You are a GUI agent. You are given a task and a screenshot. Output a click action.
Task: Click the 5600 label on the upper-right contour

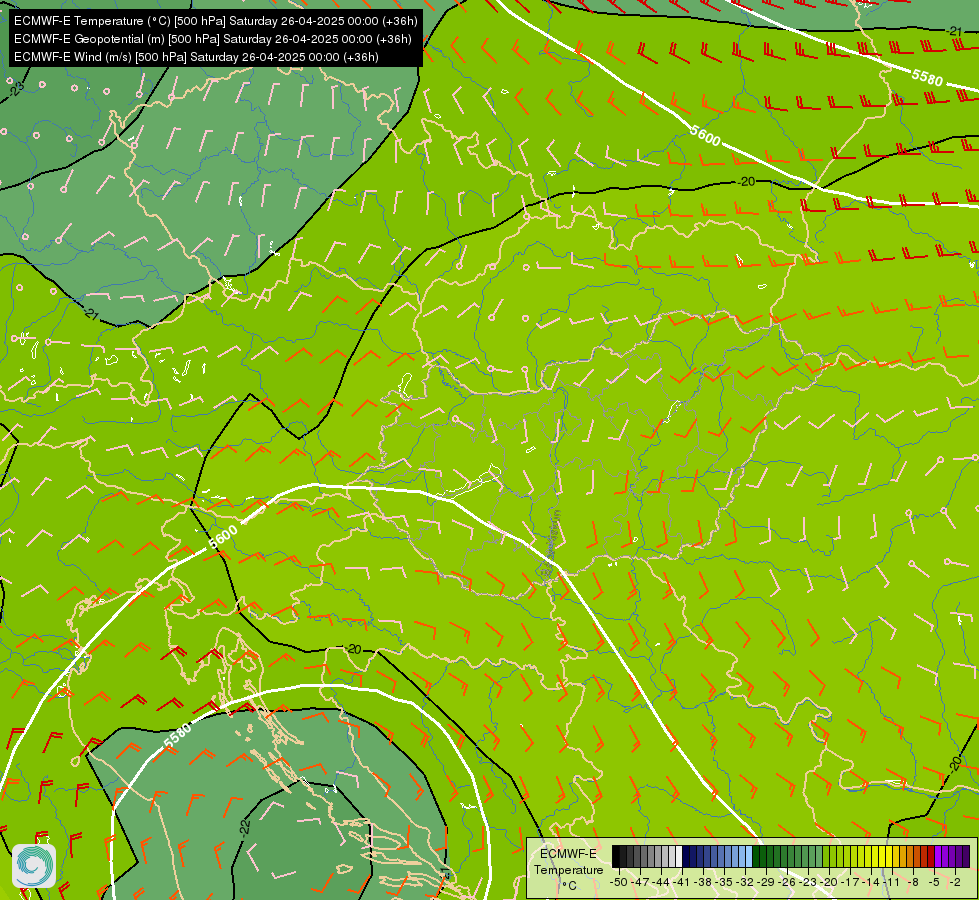coord(706,136)
